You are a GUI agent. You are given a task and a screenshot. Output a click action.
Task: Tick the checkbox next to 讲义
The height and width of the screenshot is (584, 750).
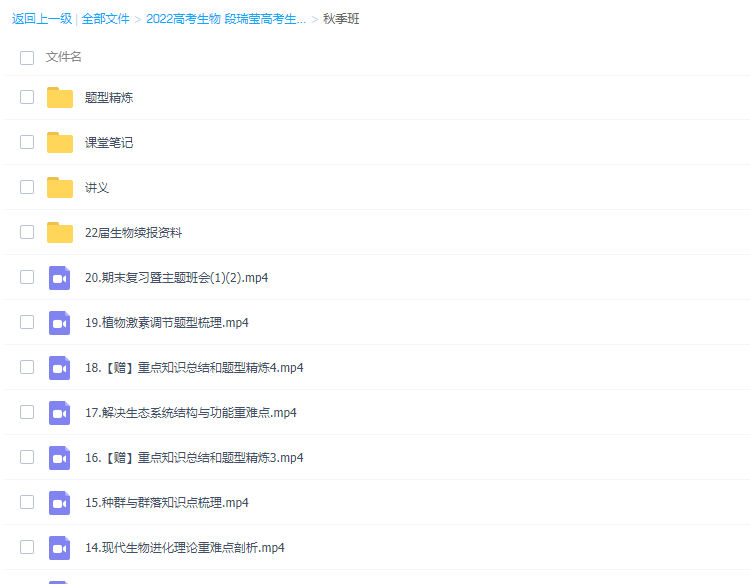point(27,188)
